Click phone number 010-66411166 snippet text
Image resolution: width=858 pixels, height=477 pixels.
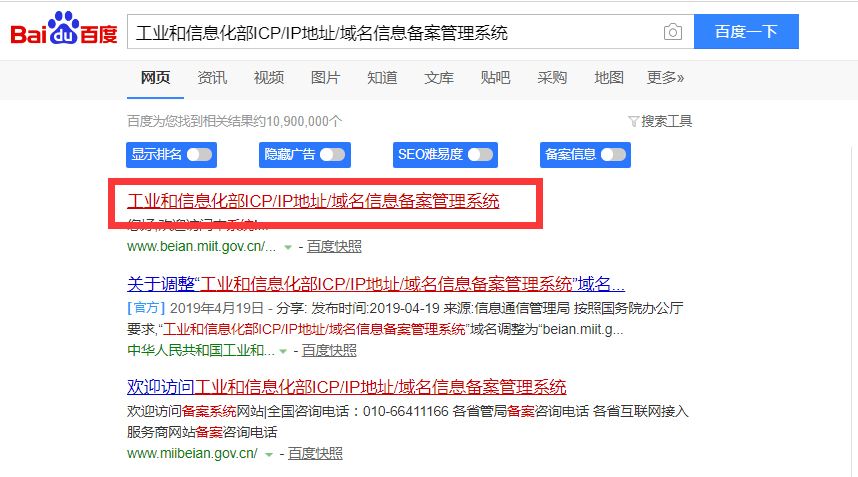pos(405,411)
